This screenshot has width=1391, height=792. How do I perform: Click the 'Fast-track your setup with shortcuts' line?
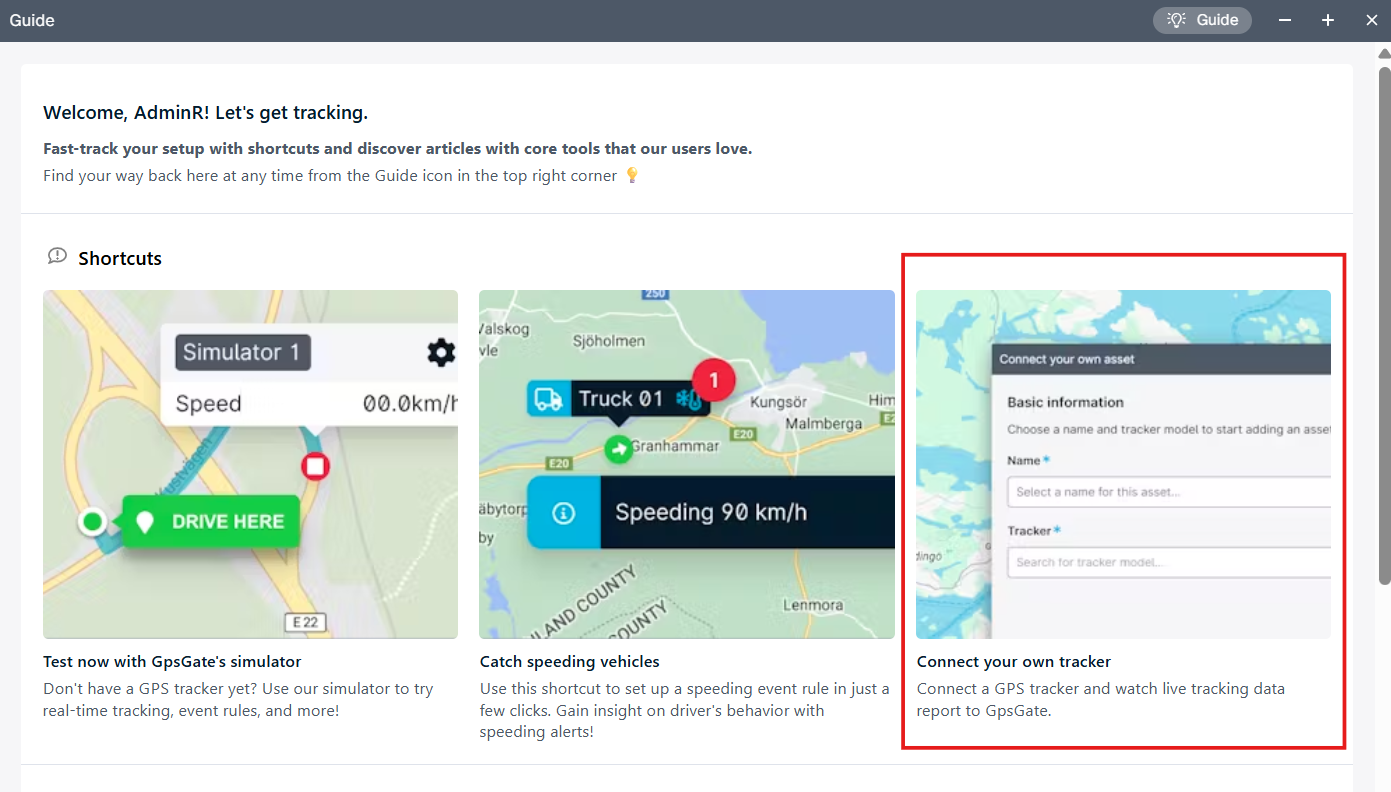397,149
